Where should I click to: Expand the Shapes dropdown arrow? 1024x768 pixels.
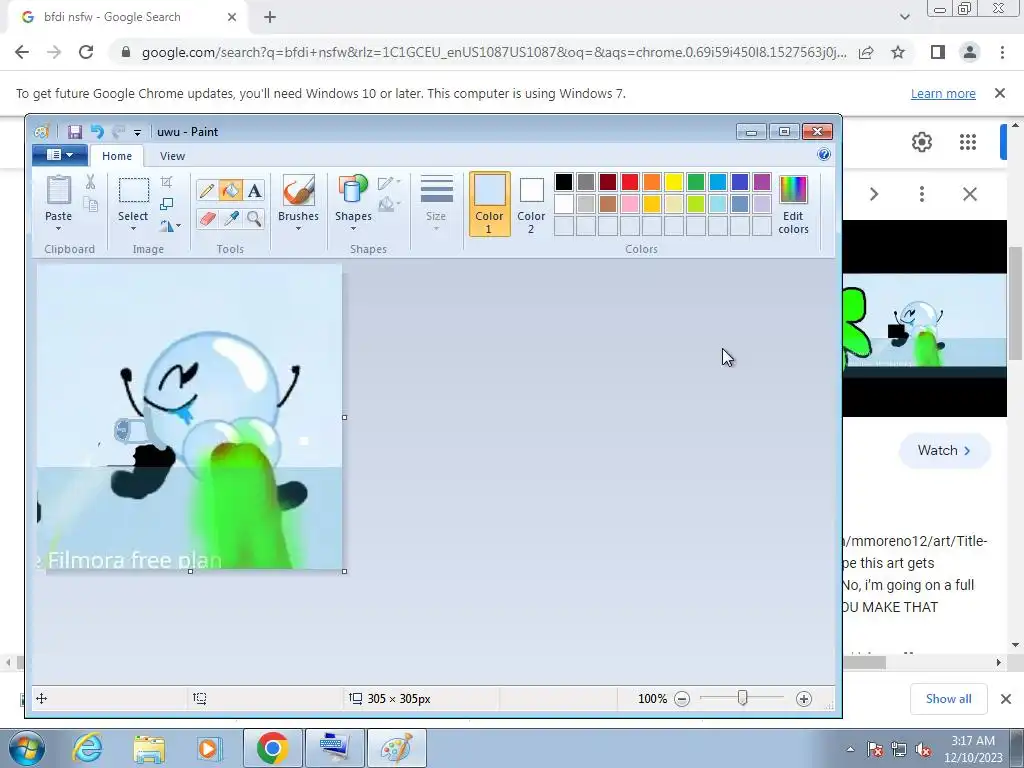[353, 229]
